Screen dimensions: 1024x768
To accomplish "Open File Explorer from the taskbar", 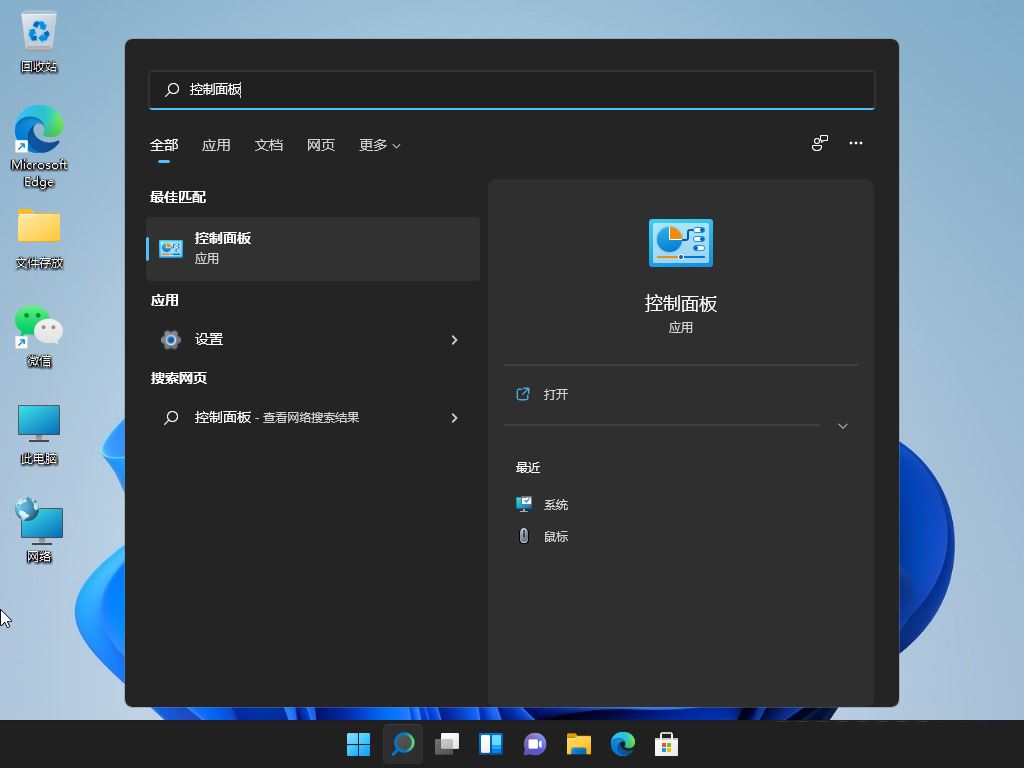I will tap(578, 744).
